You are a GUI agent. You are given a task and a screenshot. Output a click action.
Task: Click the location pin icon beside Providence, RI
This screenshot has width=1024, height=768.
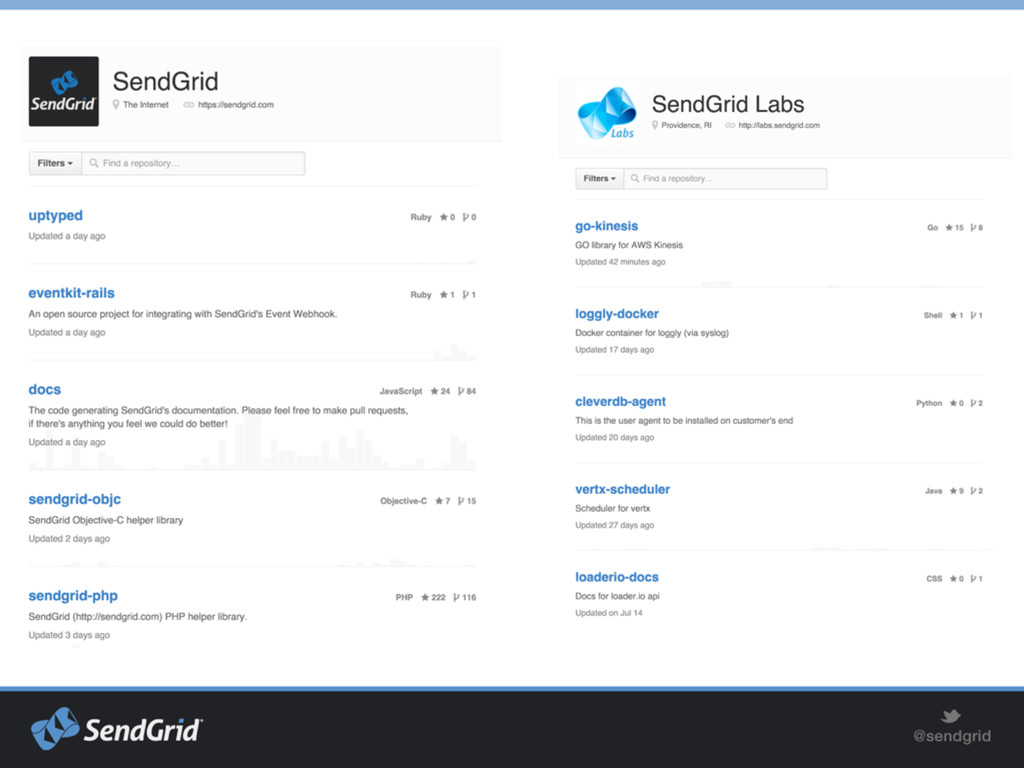654,125
